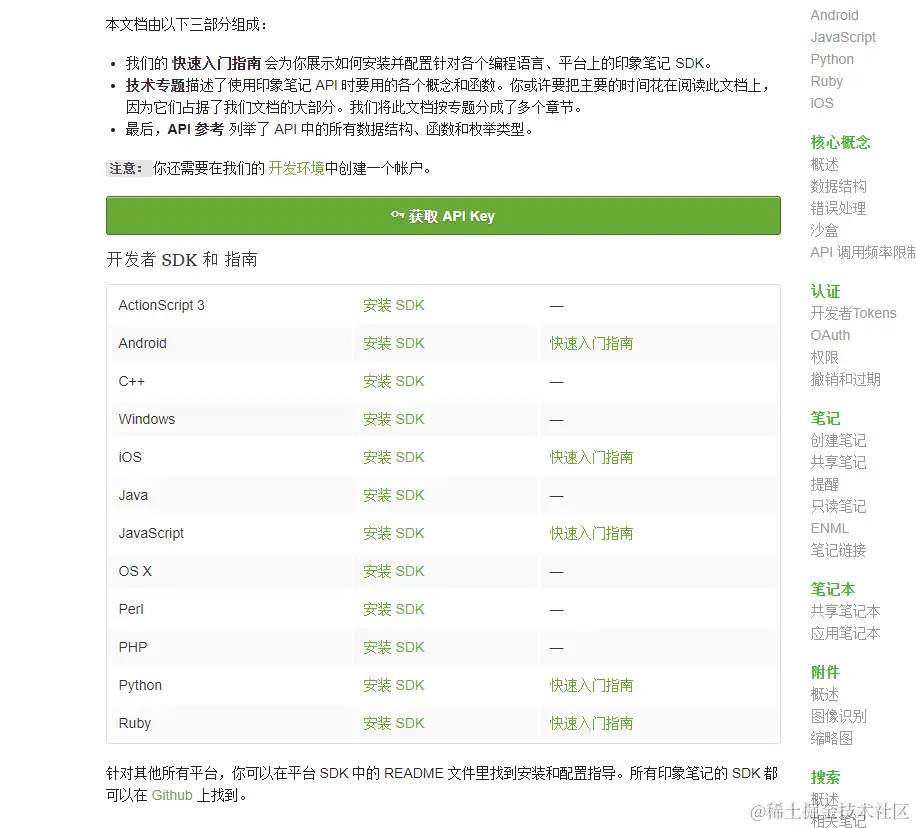This screenshot has height=828, width=916.
Task: Navigate to 图像识别 under 附件
Action: pyautogui.click(x=838, y=715)
